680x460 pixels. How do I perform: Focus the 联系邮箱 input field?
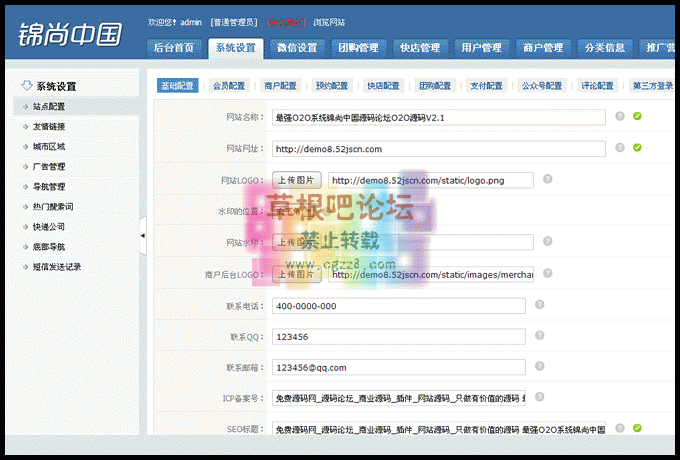(399, 367)
